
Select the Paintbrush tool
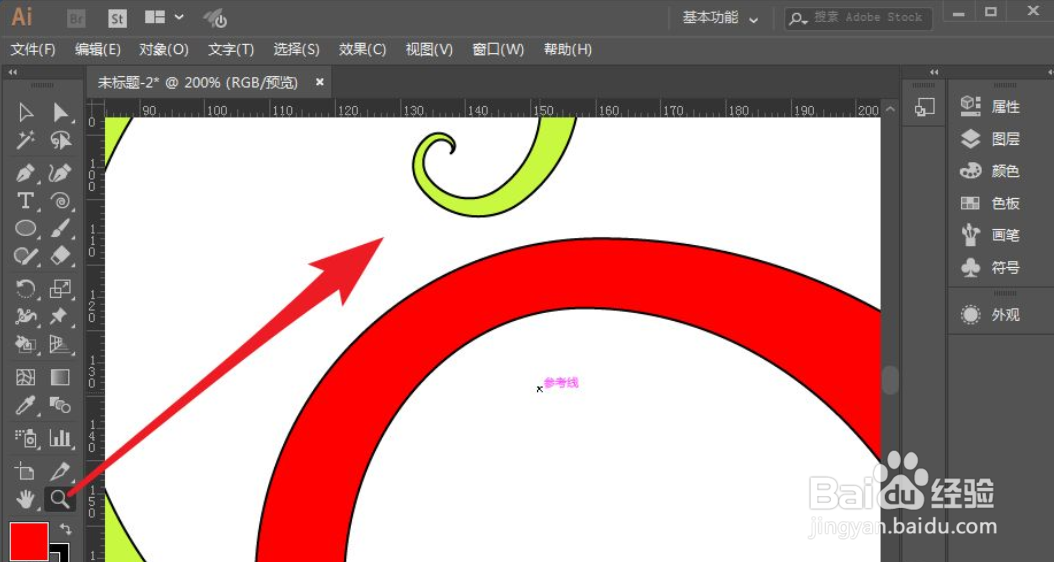click(x=60, y=229)
